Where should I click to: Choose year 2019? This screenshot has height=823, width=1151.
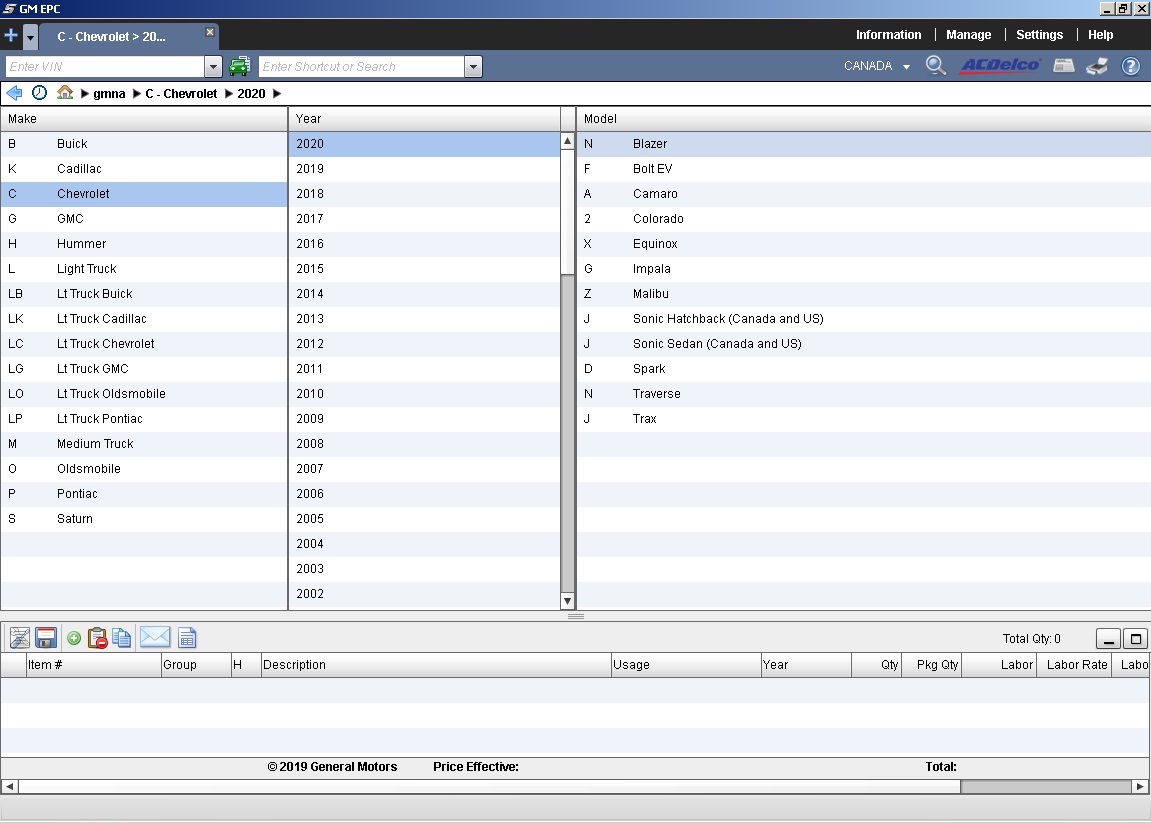point(424,169)
